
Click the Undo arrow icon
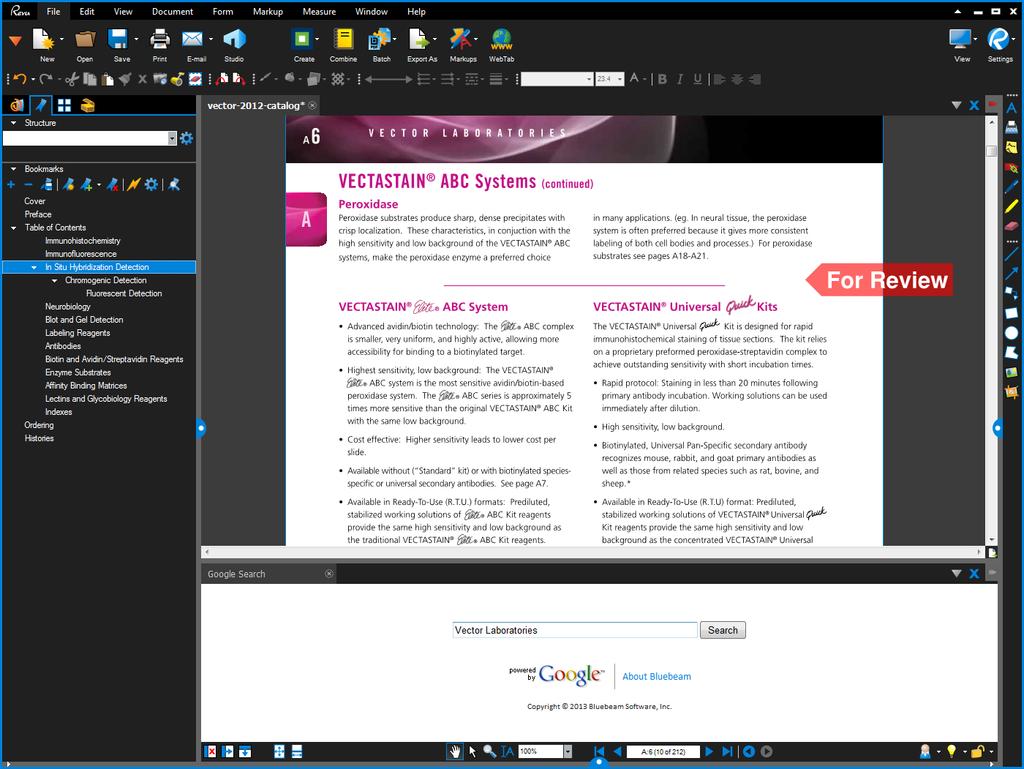[20, 79]
